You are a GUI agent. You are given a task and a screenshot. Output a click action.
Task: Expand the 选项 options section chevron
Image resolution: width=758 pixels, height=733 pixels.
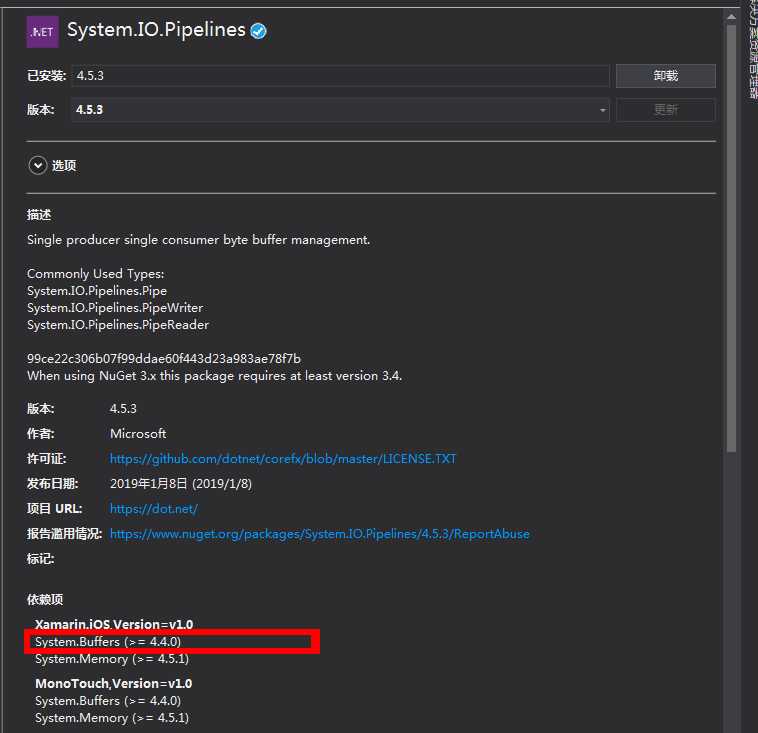(38, 165)
